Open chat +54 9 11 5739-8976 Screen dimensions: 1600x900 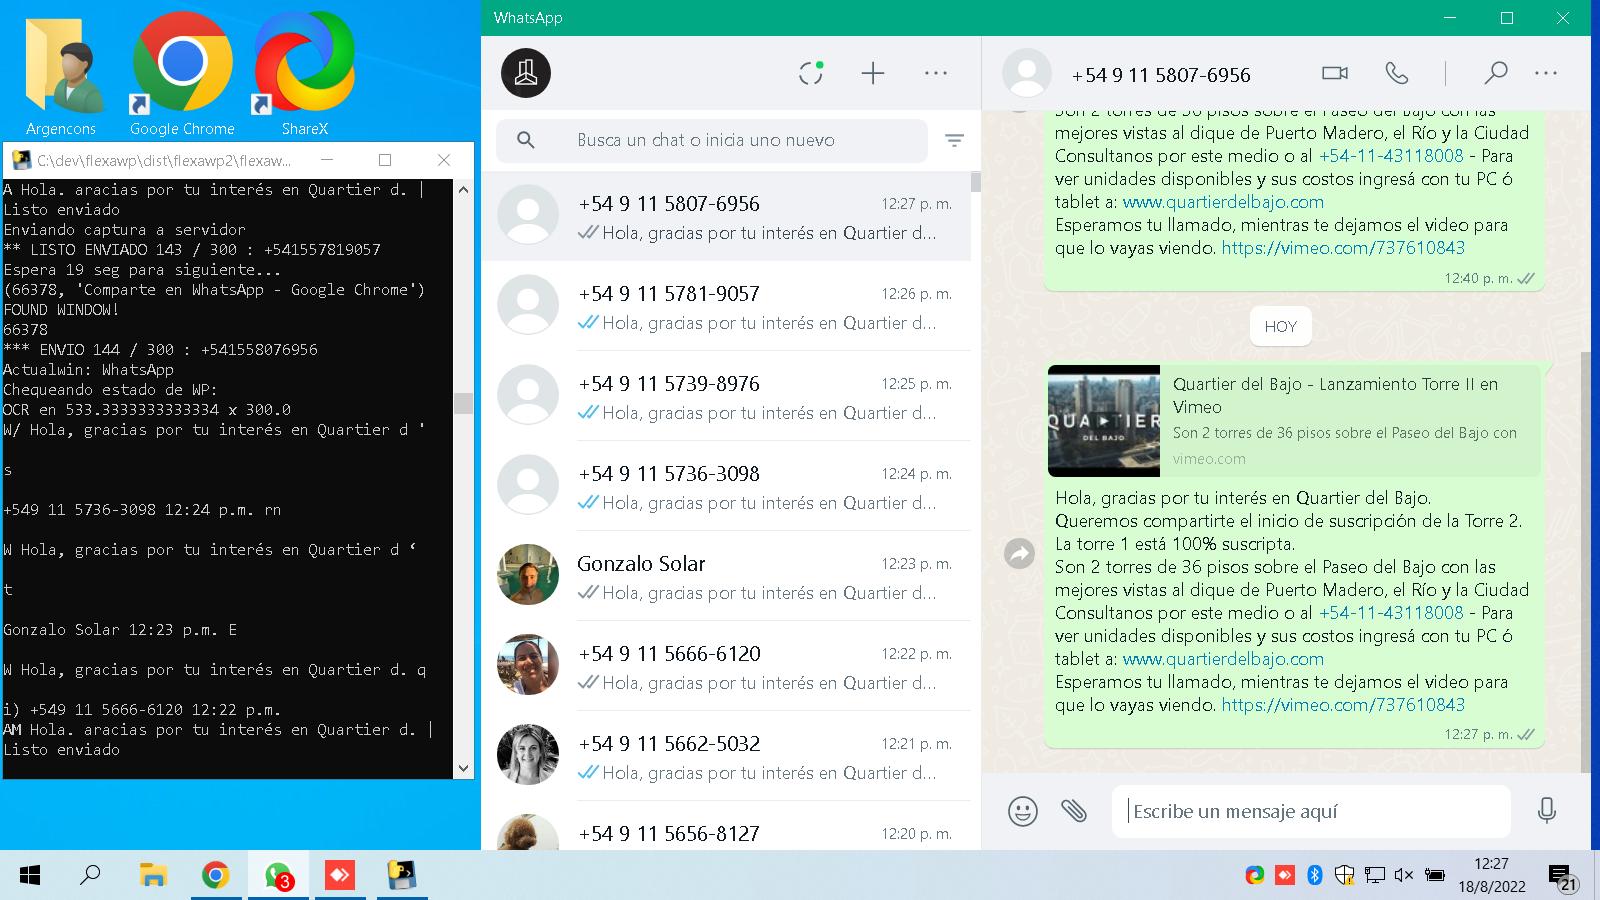click(726, 396)
